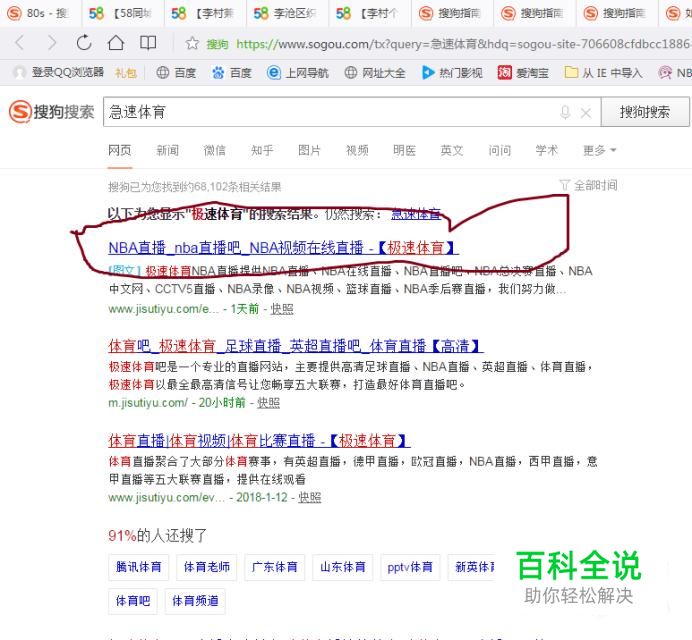Switch to the 【李村个 browser tab
Screen dimensions: 692x640
click(x=368, y=13)
